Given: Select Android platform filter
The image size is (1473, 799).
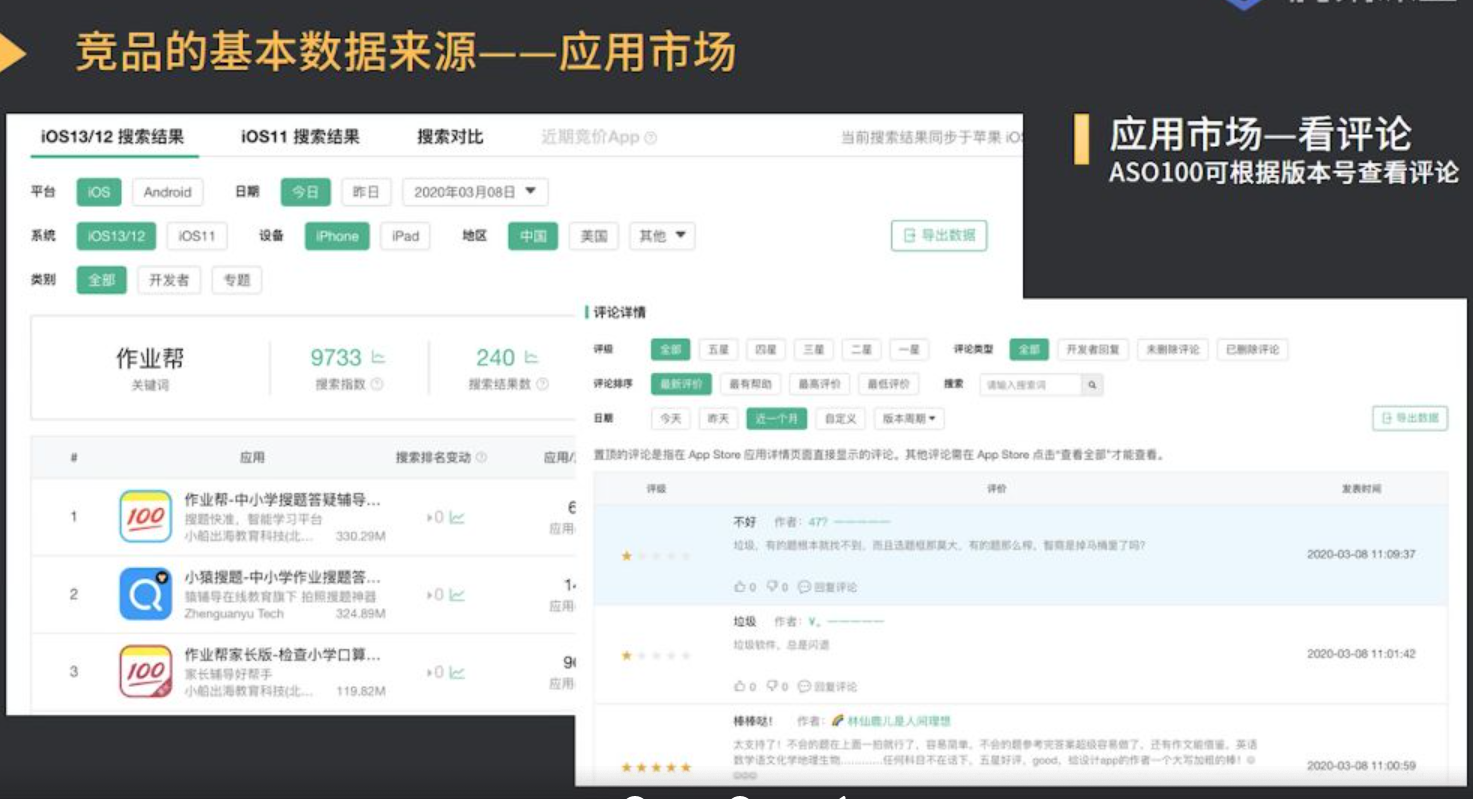Looking at the screenshot, I should 167,192.
